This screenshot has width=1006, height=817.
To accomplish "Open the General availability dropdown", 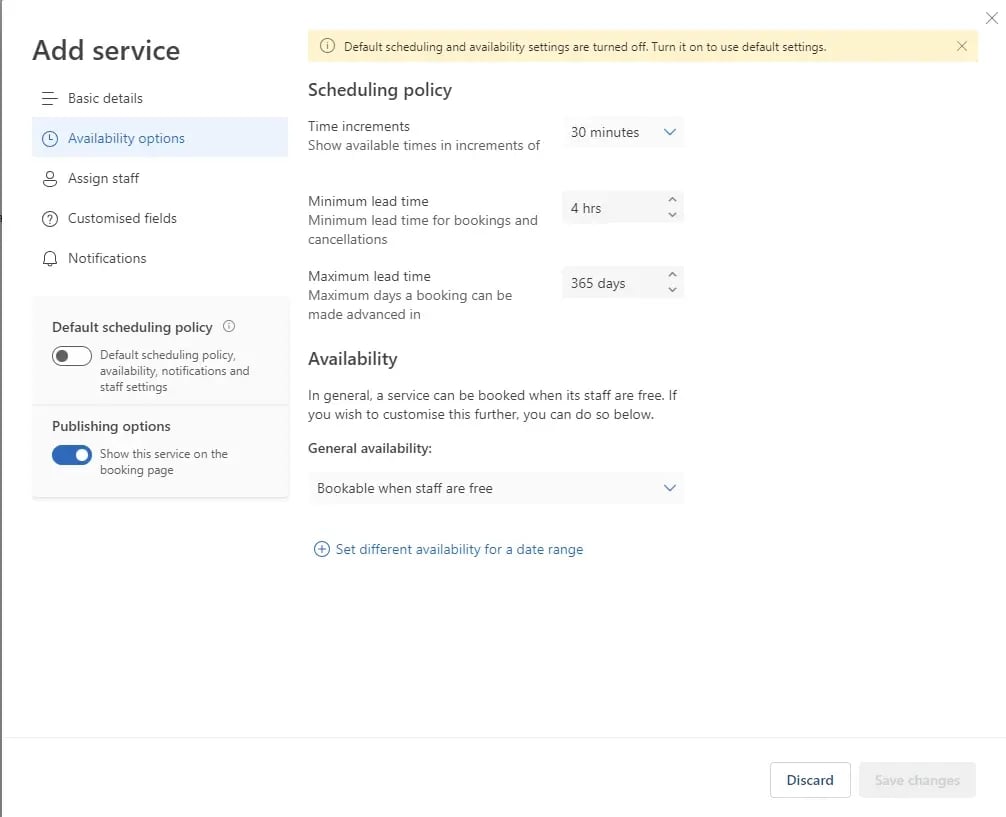I will coord(671,488).
